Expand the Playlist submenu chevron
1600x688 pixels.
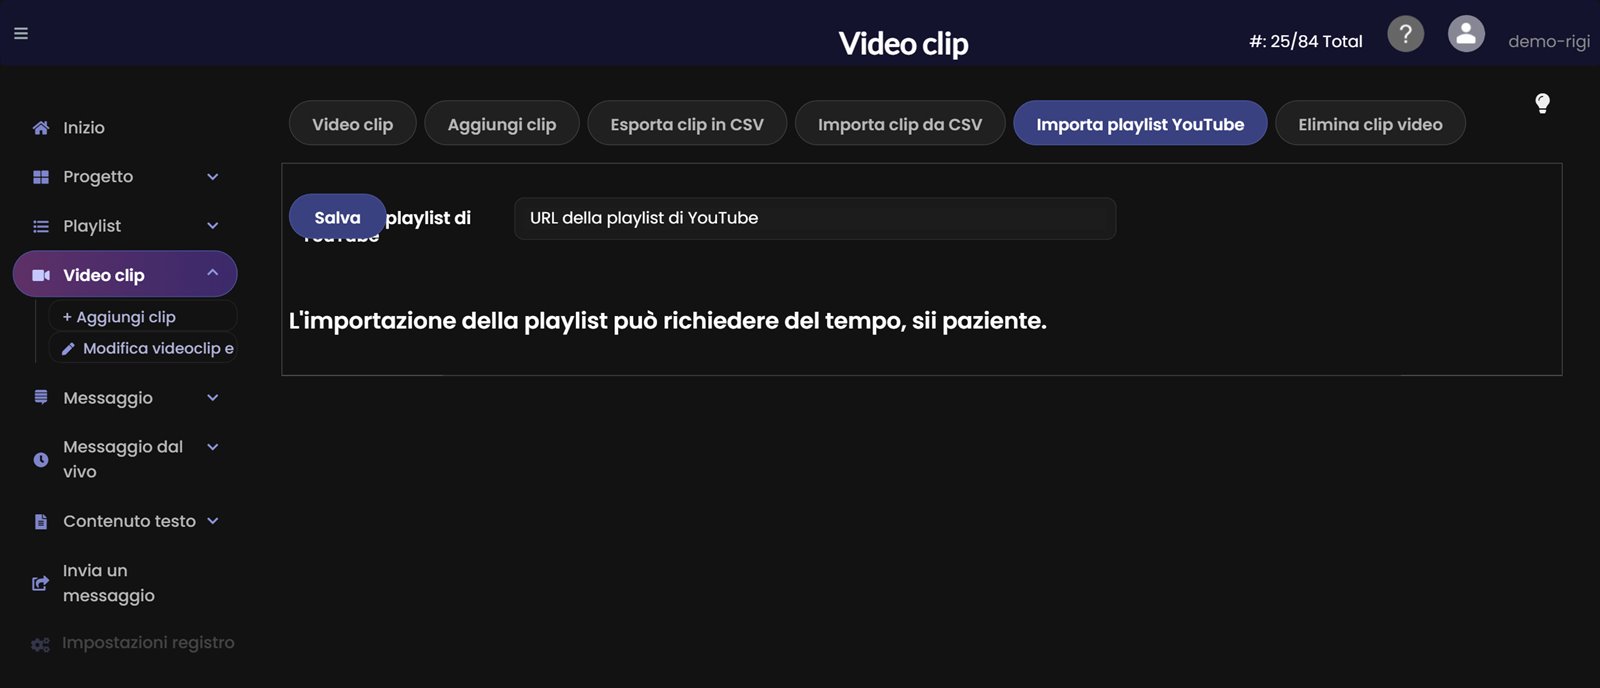(x=212, y=226)
